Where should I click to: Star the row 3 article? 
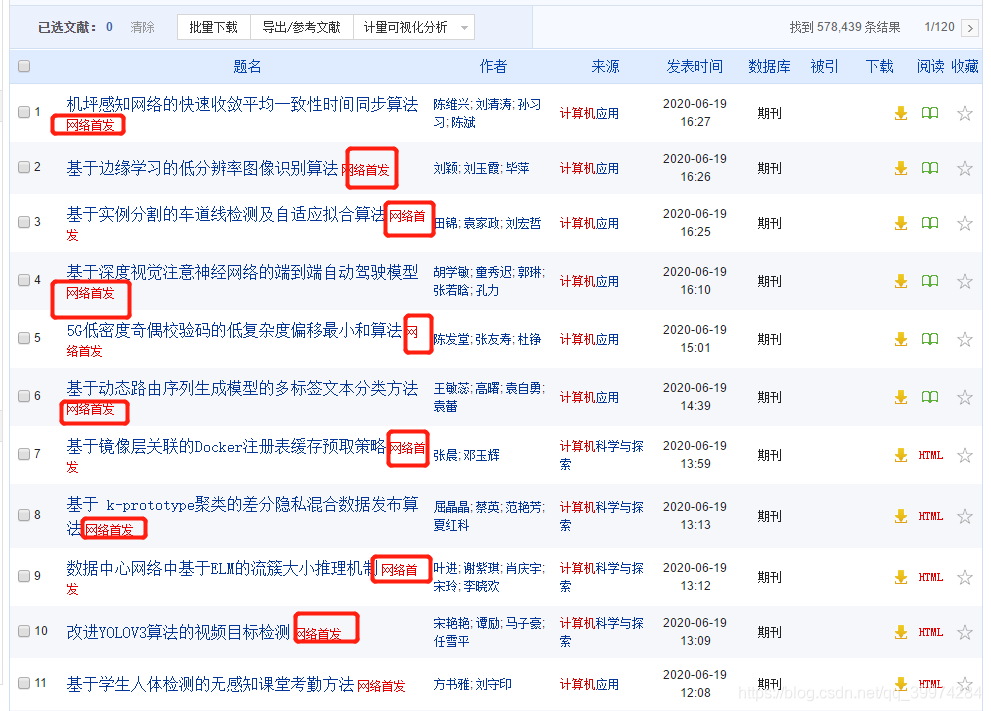click(x=964, y=223)
